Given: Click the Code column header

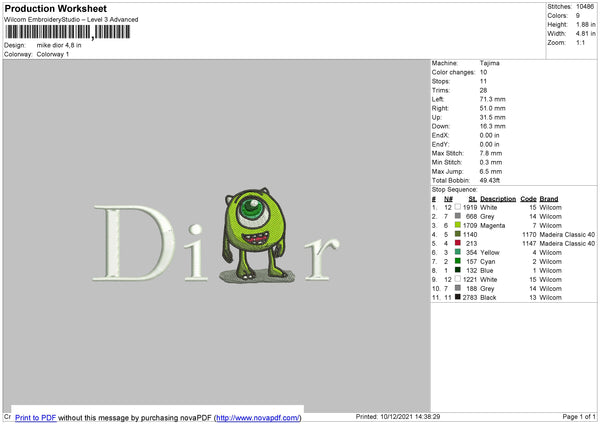Looking at the screenshot, I should tap(528, 199).
